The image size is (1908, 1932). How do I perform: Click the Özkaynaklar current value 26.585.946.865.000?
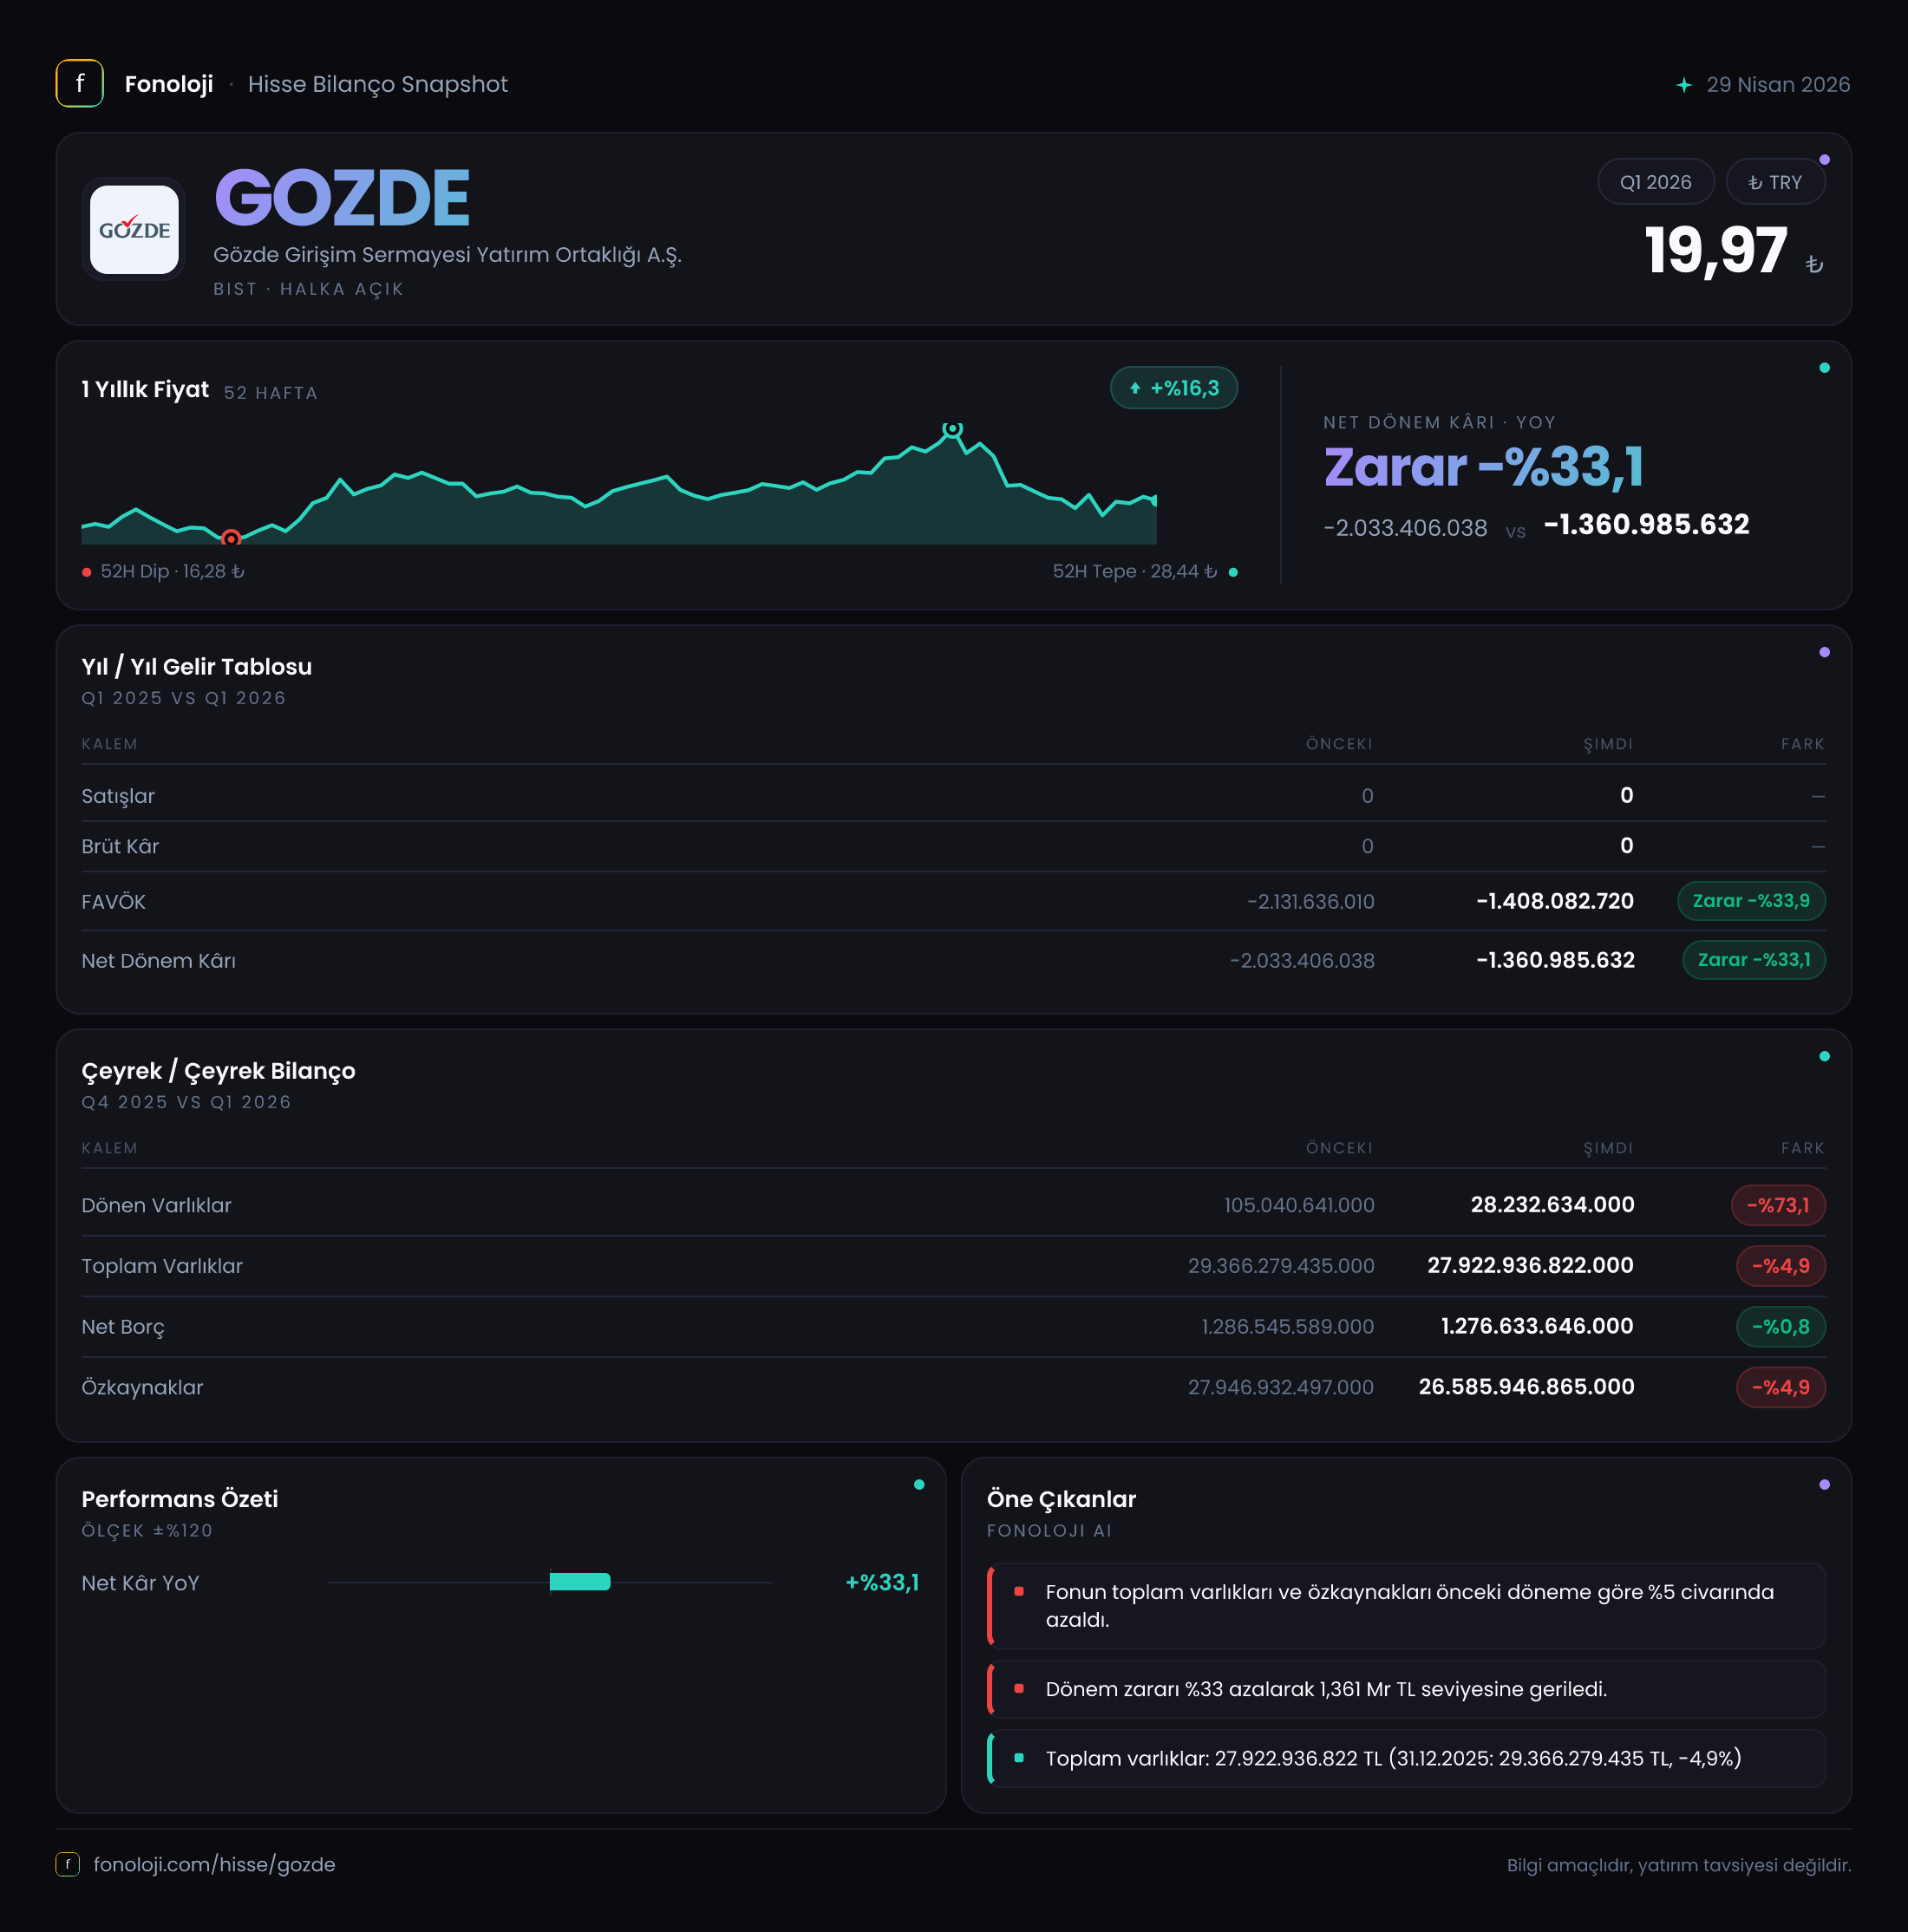pyautogui.click(x=1526, y=1387)
